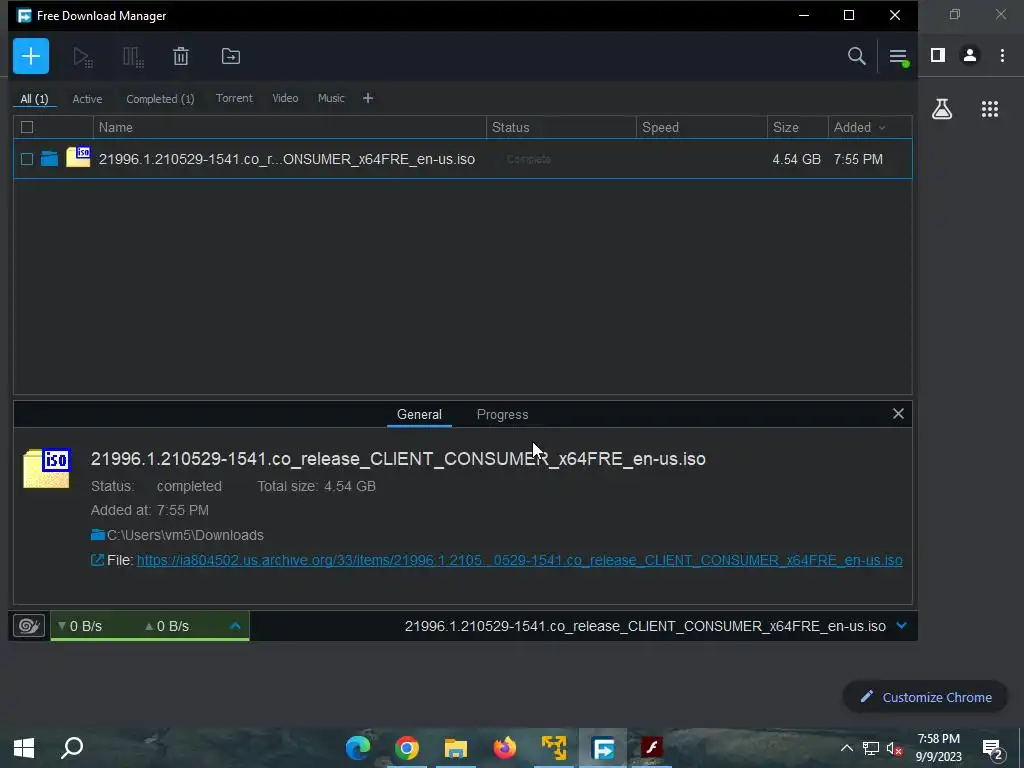Toggle Chrome side panel icon
The width and height of the screenshot is (1024, 768).
938,56
